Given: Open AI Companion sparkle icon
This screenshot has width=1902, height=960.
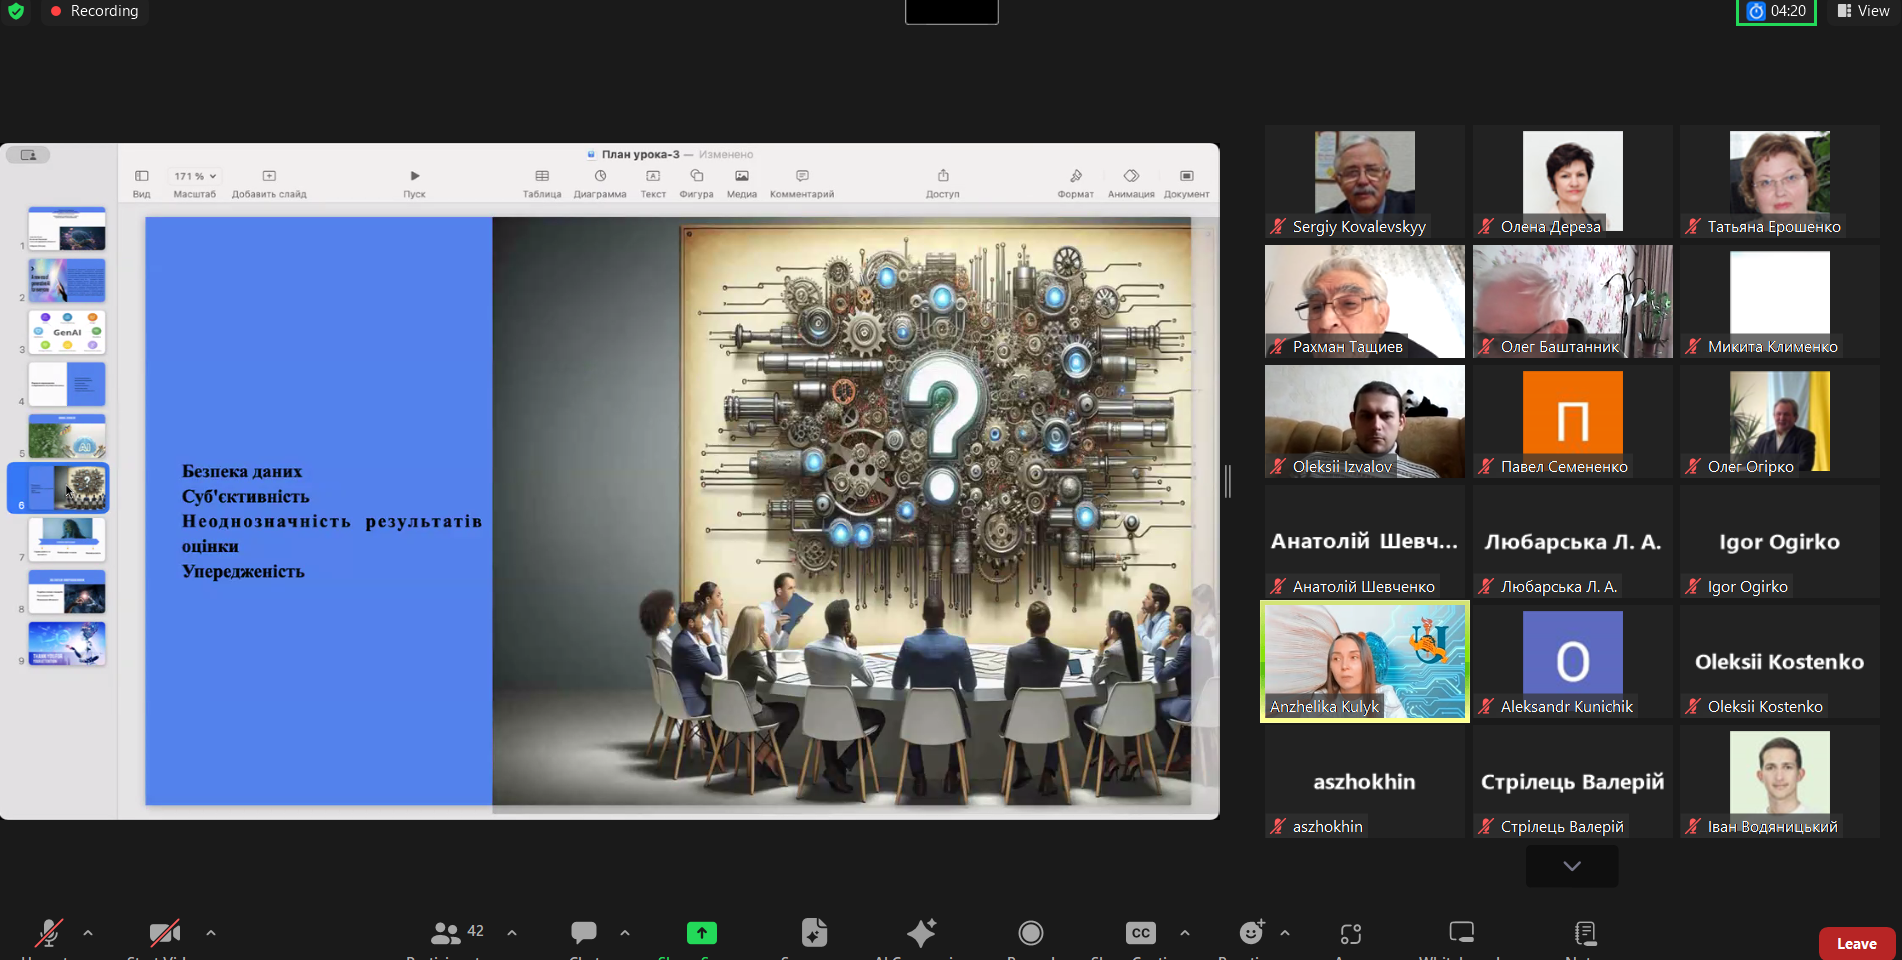Looking at the screenshot, I should click(921, 933).
